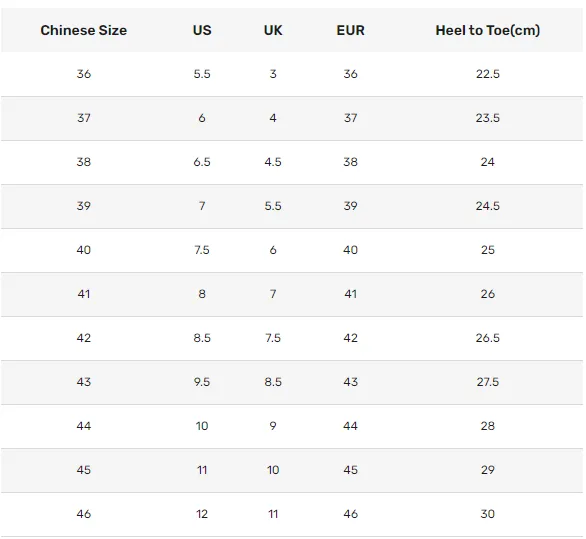Click US size 12 cell
Image resolution: width=586 pixels, height=539 pixels.
coord(202,514)
